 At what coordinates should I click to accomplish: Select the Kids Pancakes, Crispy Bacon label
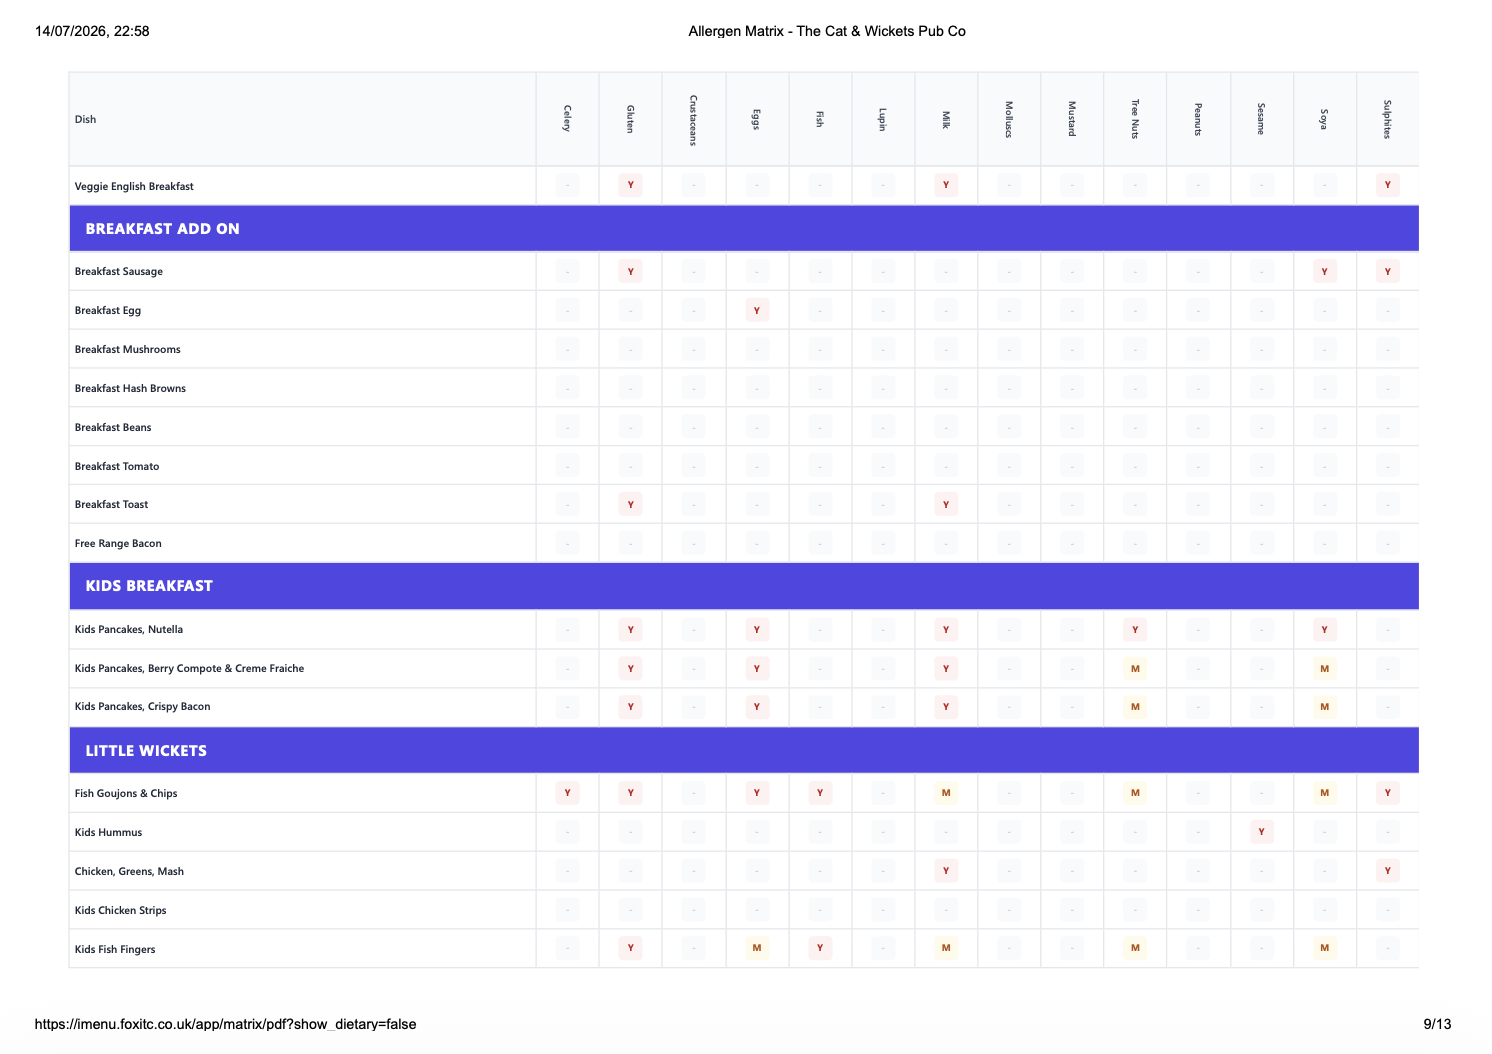point(143,706)
